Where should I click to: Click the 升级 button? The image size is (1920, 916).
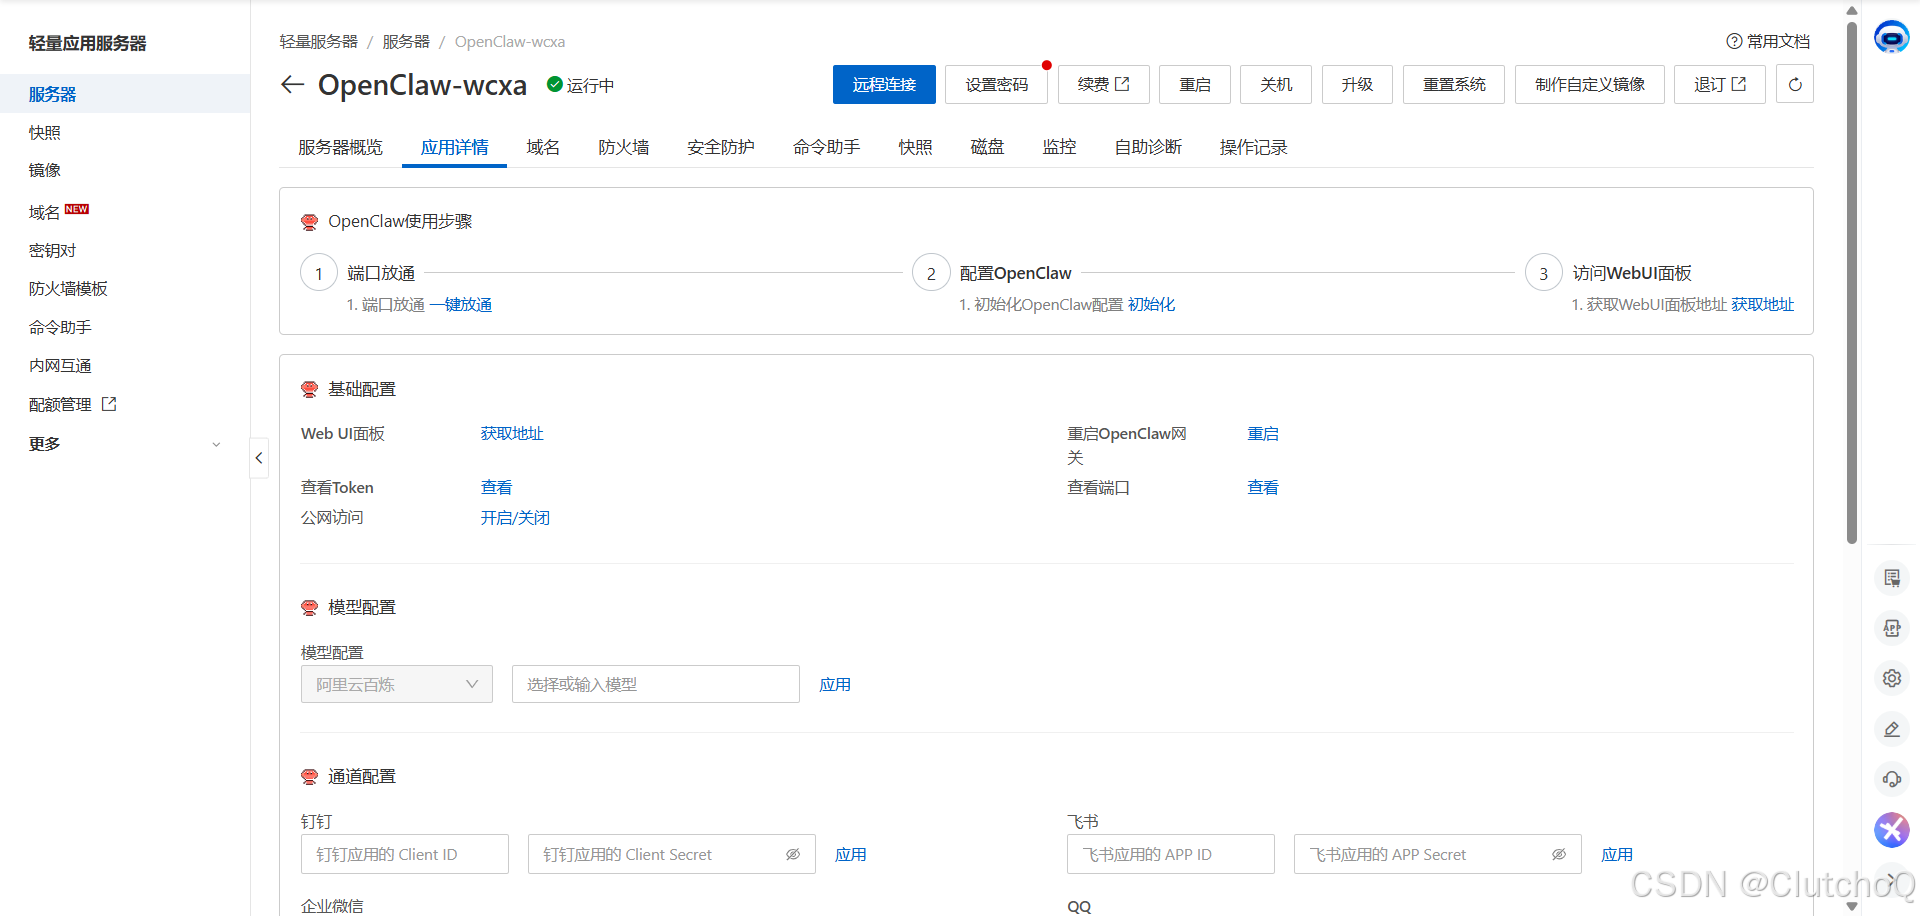pos(1357,85)
